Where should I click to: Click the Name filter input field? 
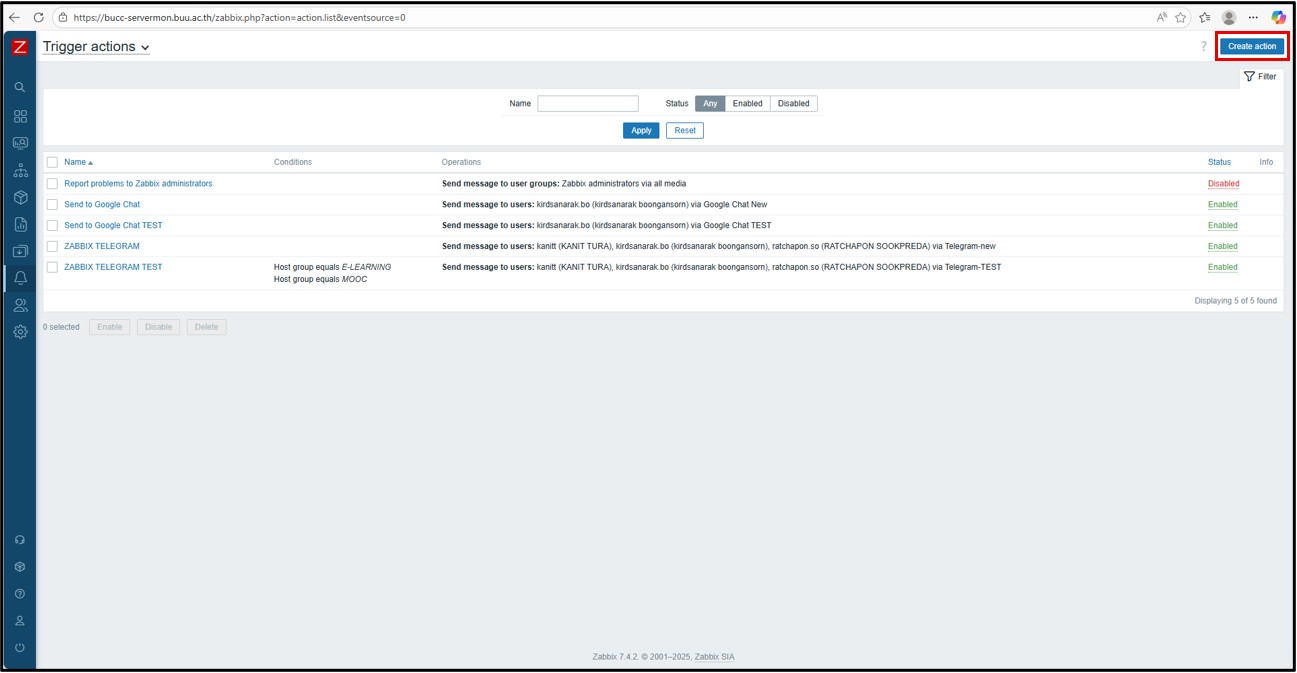(x=587, y=104)
